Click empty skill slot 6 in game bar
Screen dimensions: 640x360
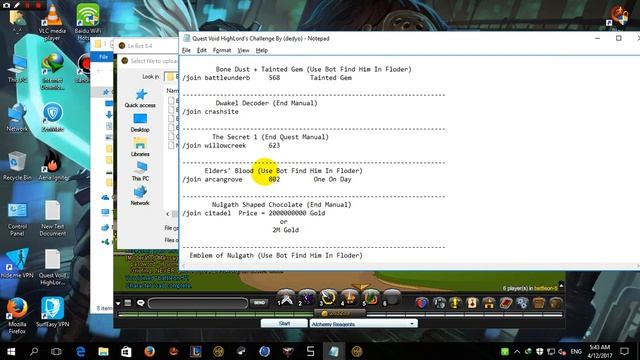coord(392,298)
